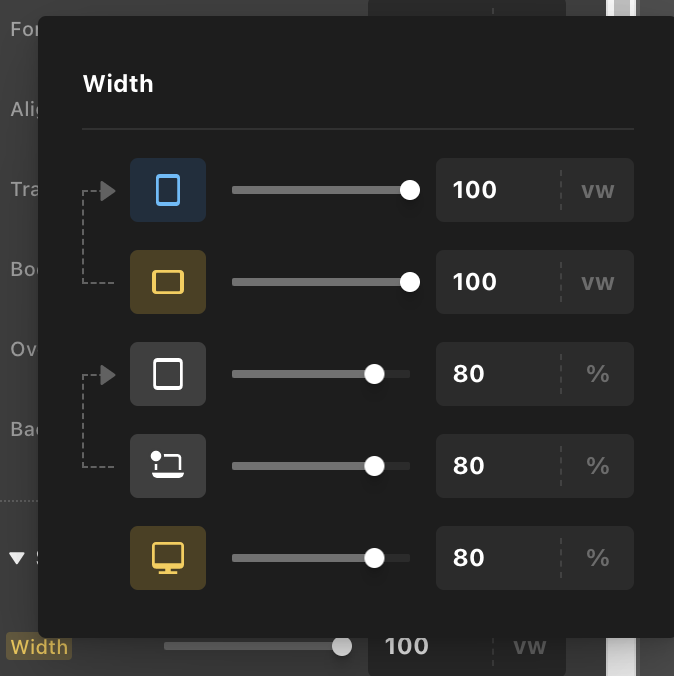Click the phone landscape width value field

495,282
